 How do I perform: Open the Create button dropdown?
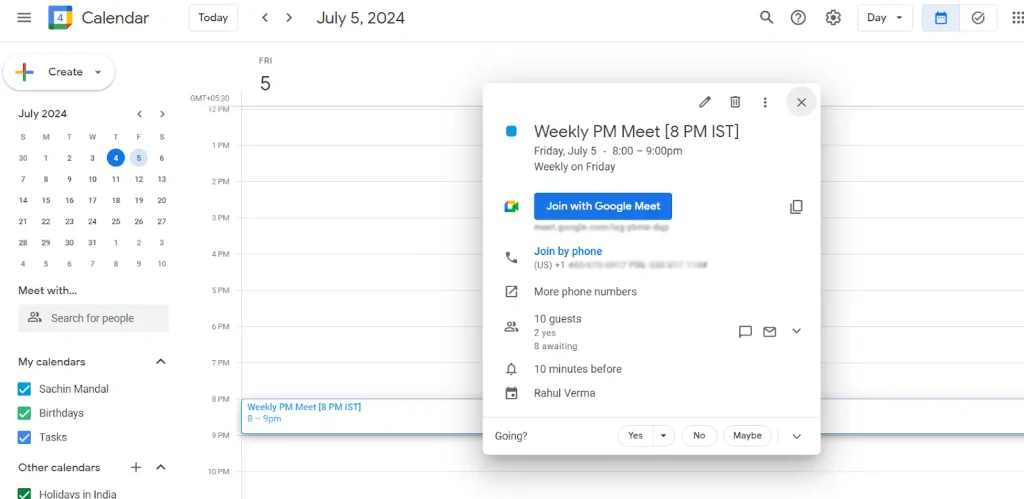pyautogui.click(x=98, y=72)
